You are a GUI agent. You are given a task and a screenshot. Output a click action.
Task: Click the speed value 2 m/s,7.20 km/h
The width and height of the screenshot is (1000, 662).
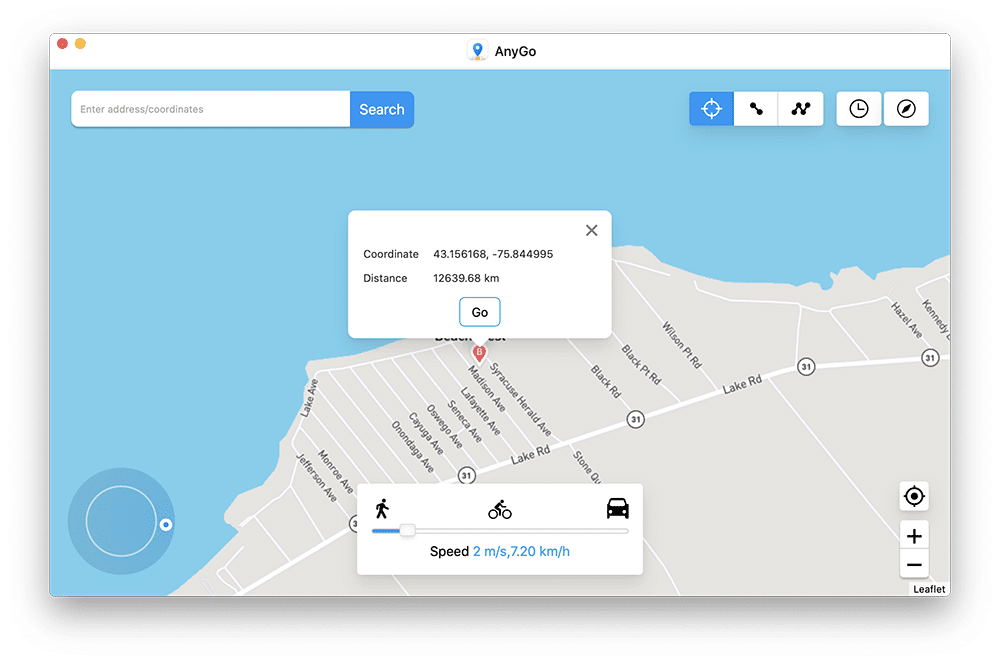pyautogui.click(x=521, y=551)
